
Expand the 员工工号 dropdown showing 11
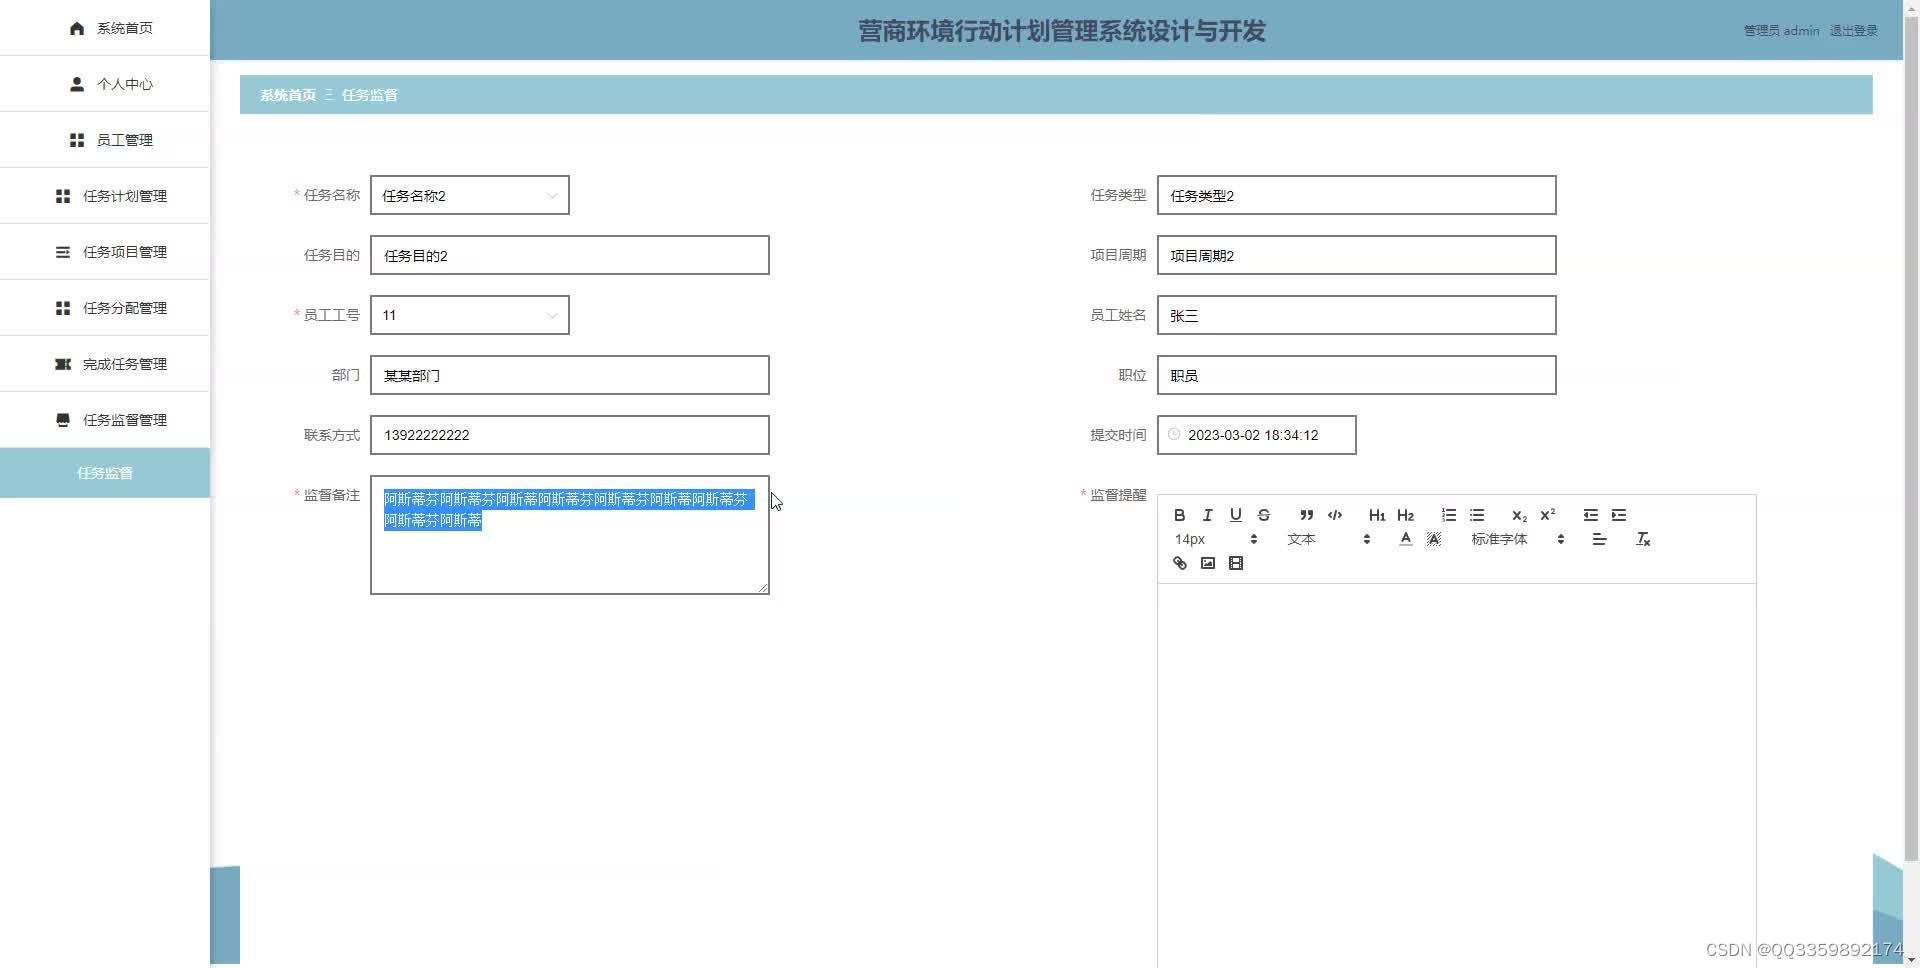coord(469,315)
